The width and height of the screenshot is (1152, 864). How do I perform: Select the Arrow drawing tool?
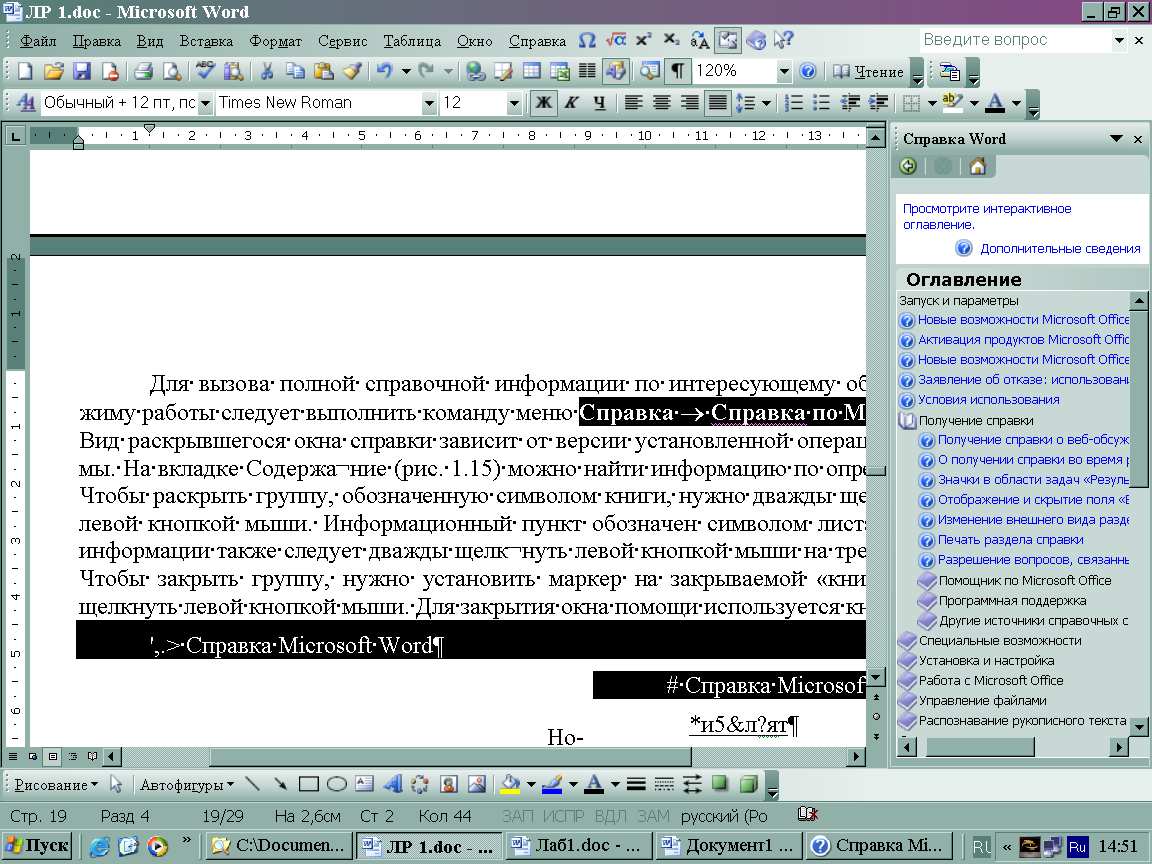coord(280,784)
